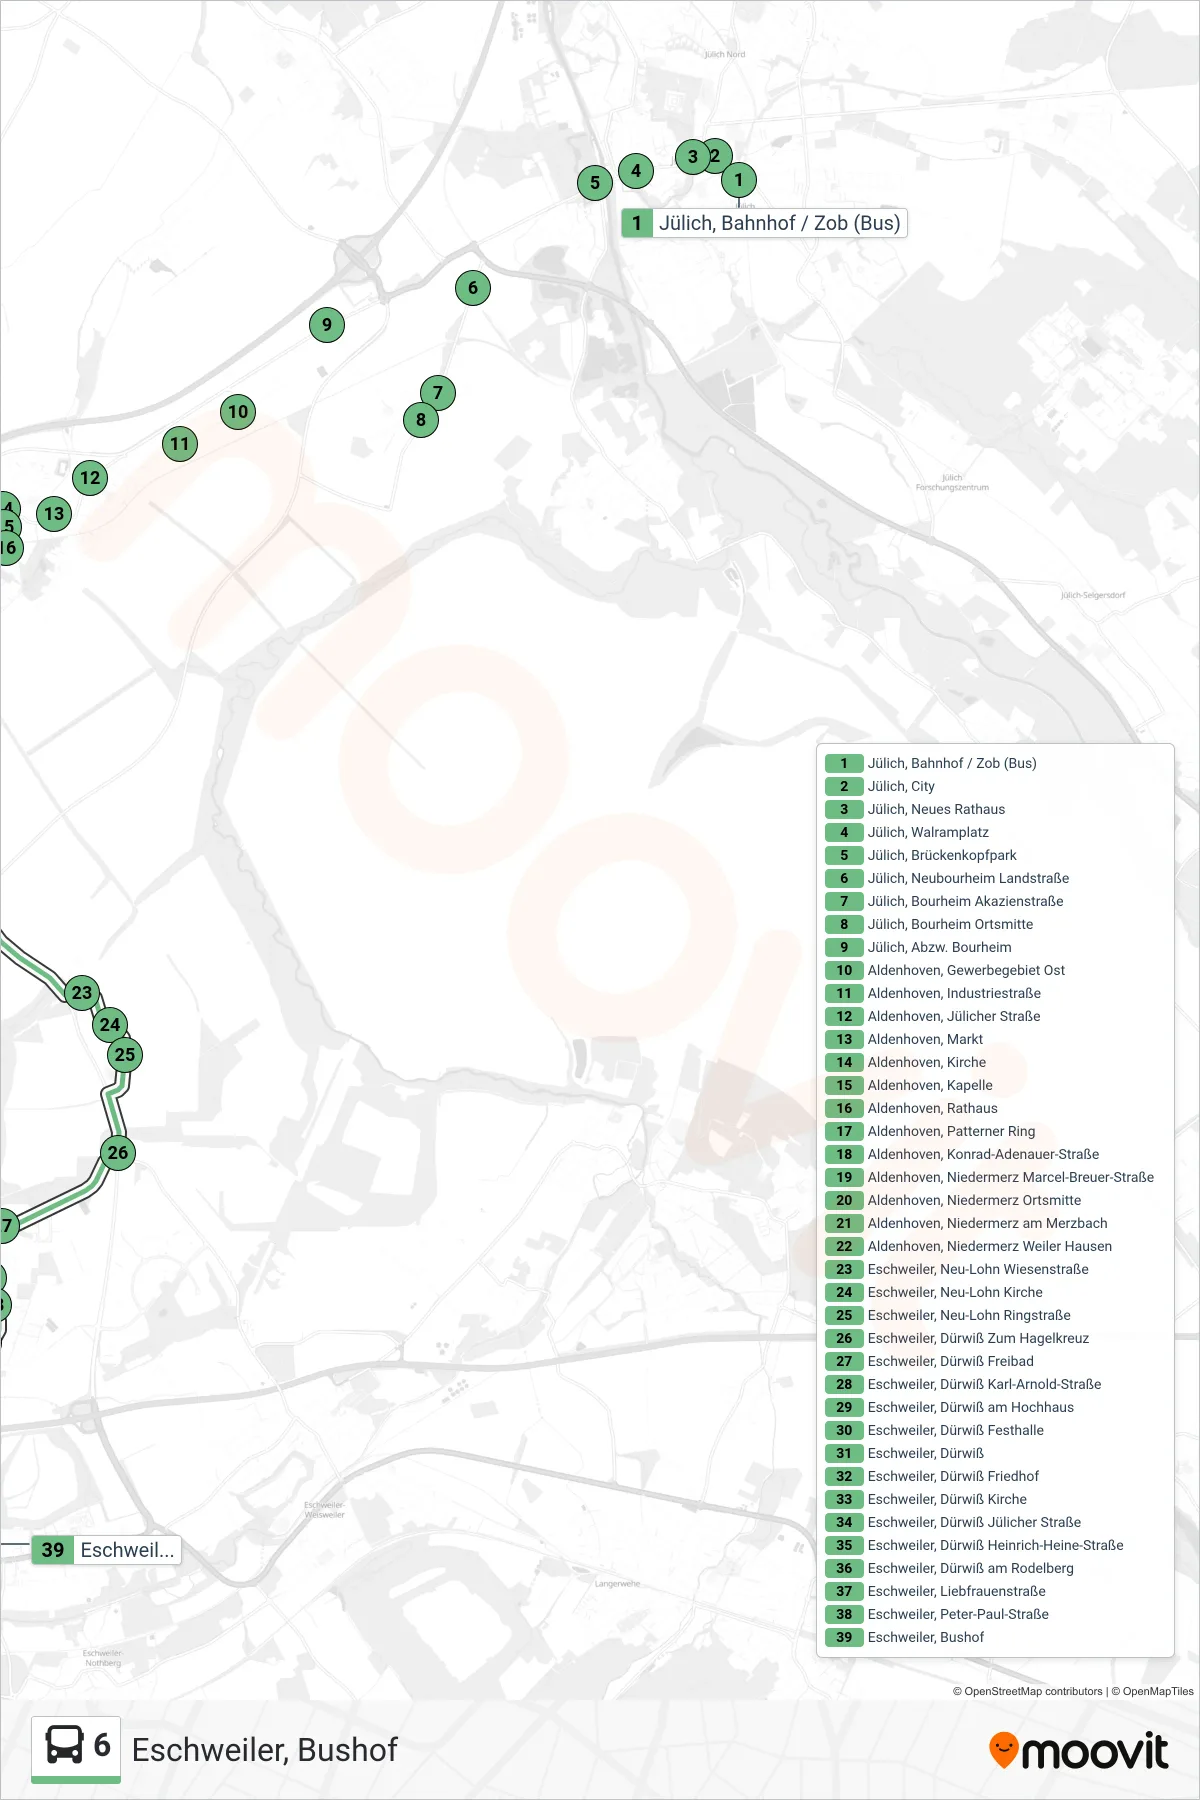Click stop marker 10 on the map
Image resolution: width=1200 pixels, height=1800 pixels.
click(x=238, y=411)
